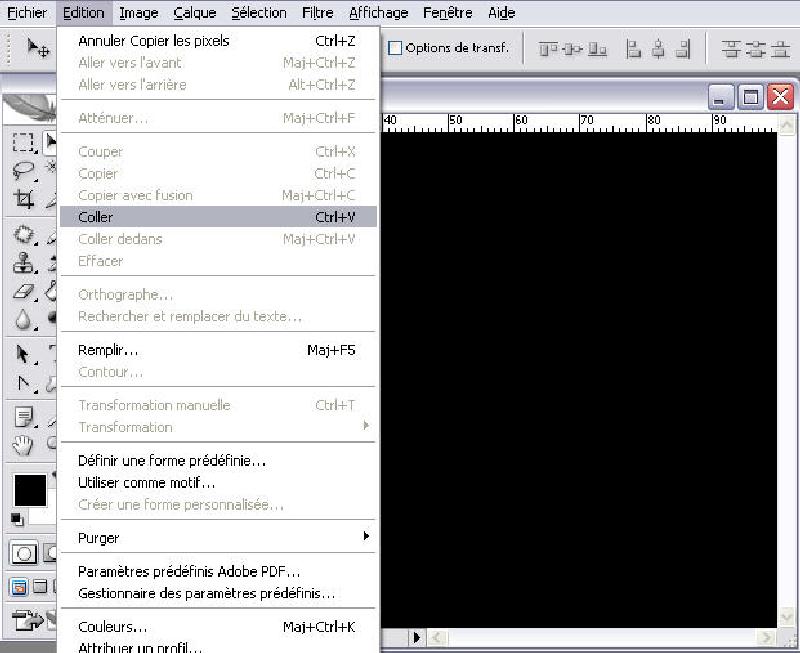Select the Lasso tool
Viewport: 800px width, 653px height.
[x=23, y=170]
